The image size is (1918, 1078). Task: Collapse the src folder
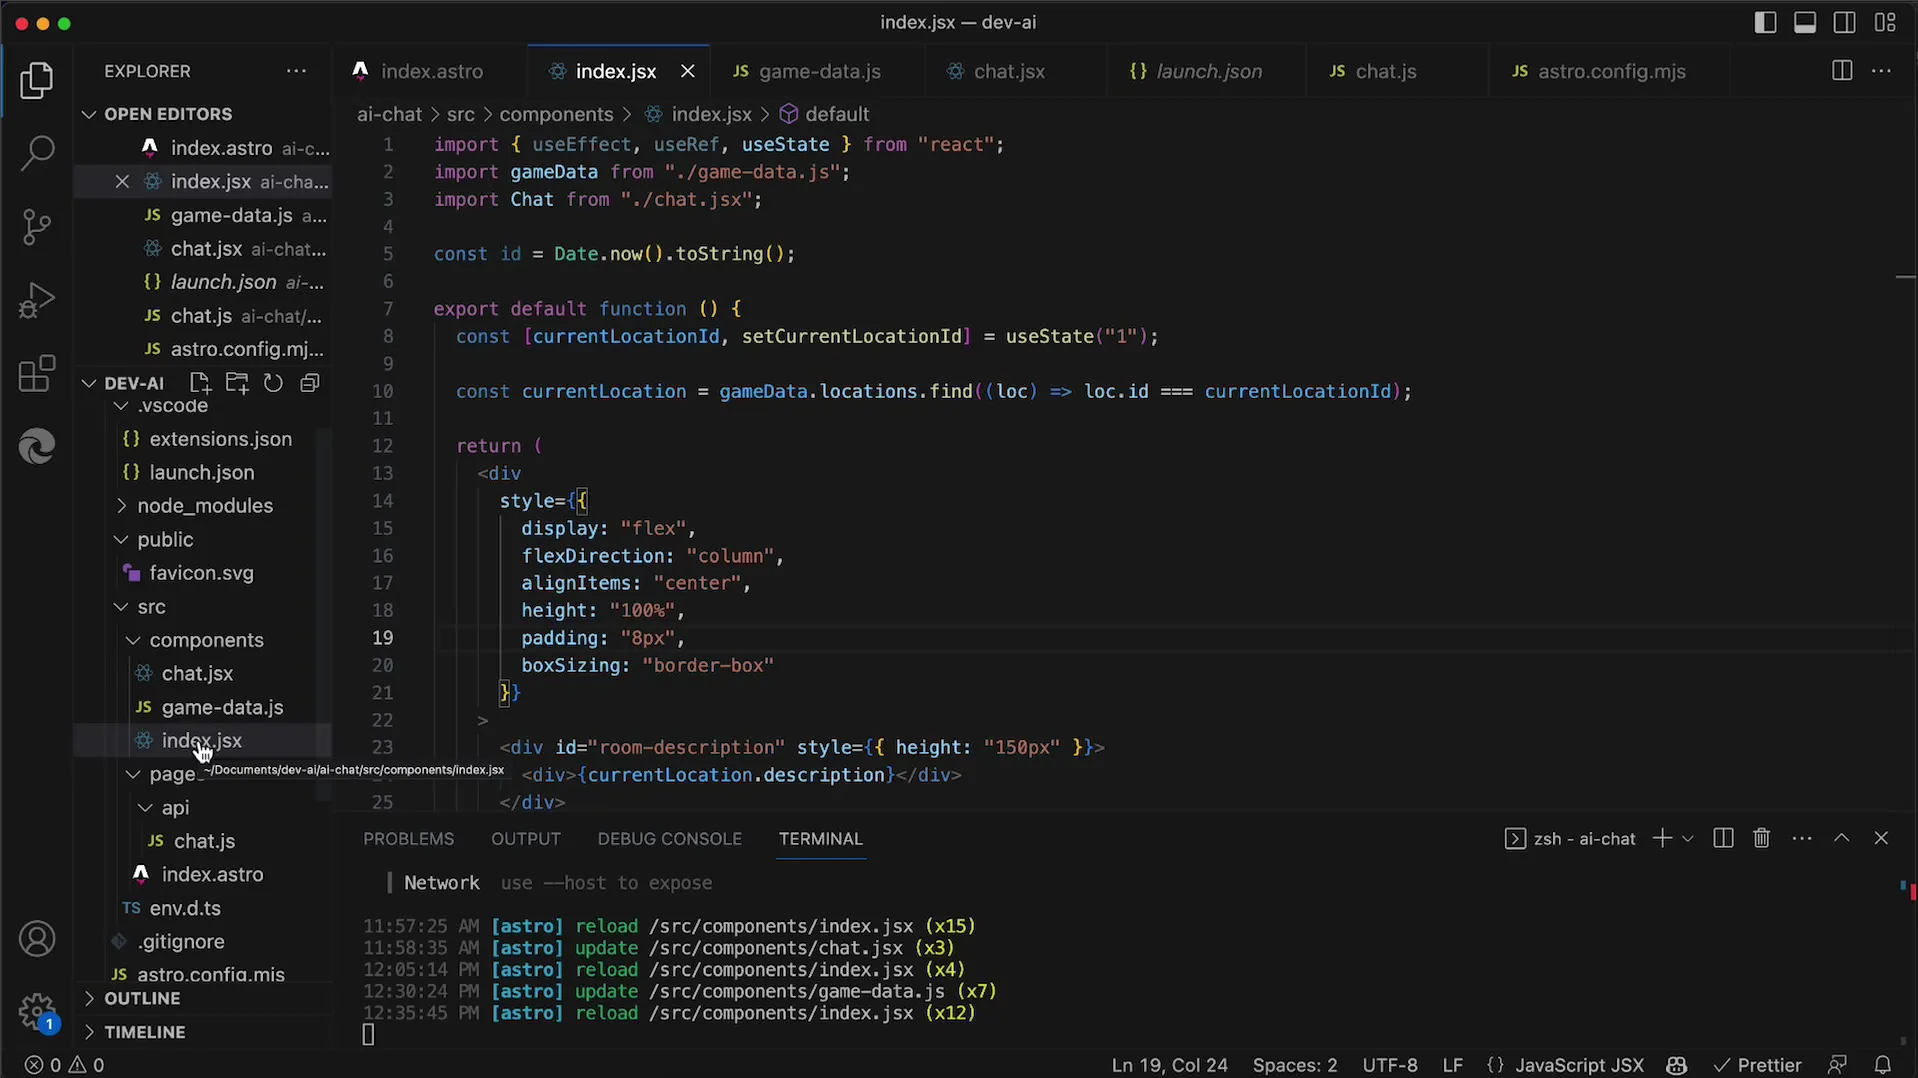(x=151, y=607)
